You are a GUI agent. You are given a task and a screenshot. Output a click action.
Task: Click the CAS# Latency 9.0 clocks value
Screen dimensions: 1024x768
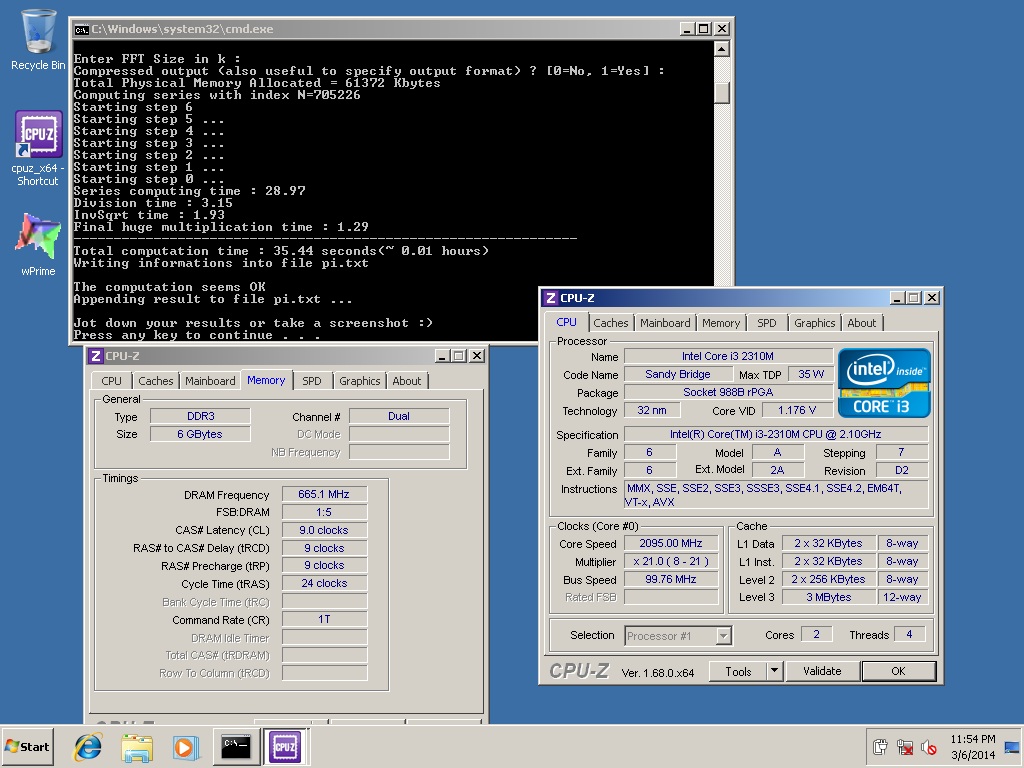coord(324,530)
